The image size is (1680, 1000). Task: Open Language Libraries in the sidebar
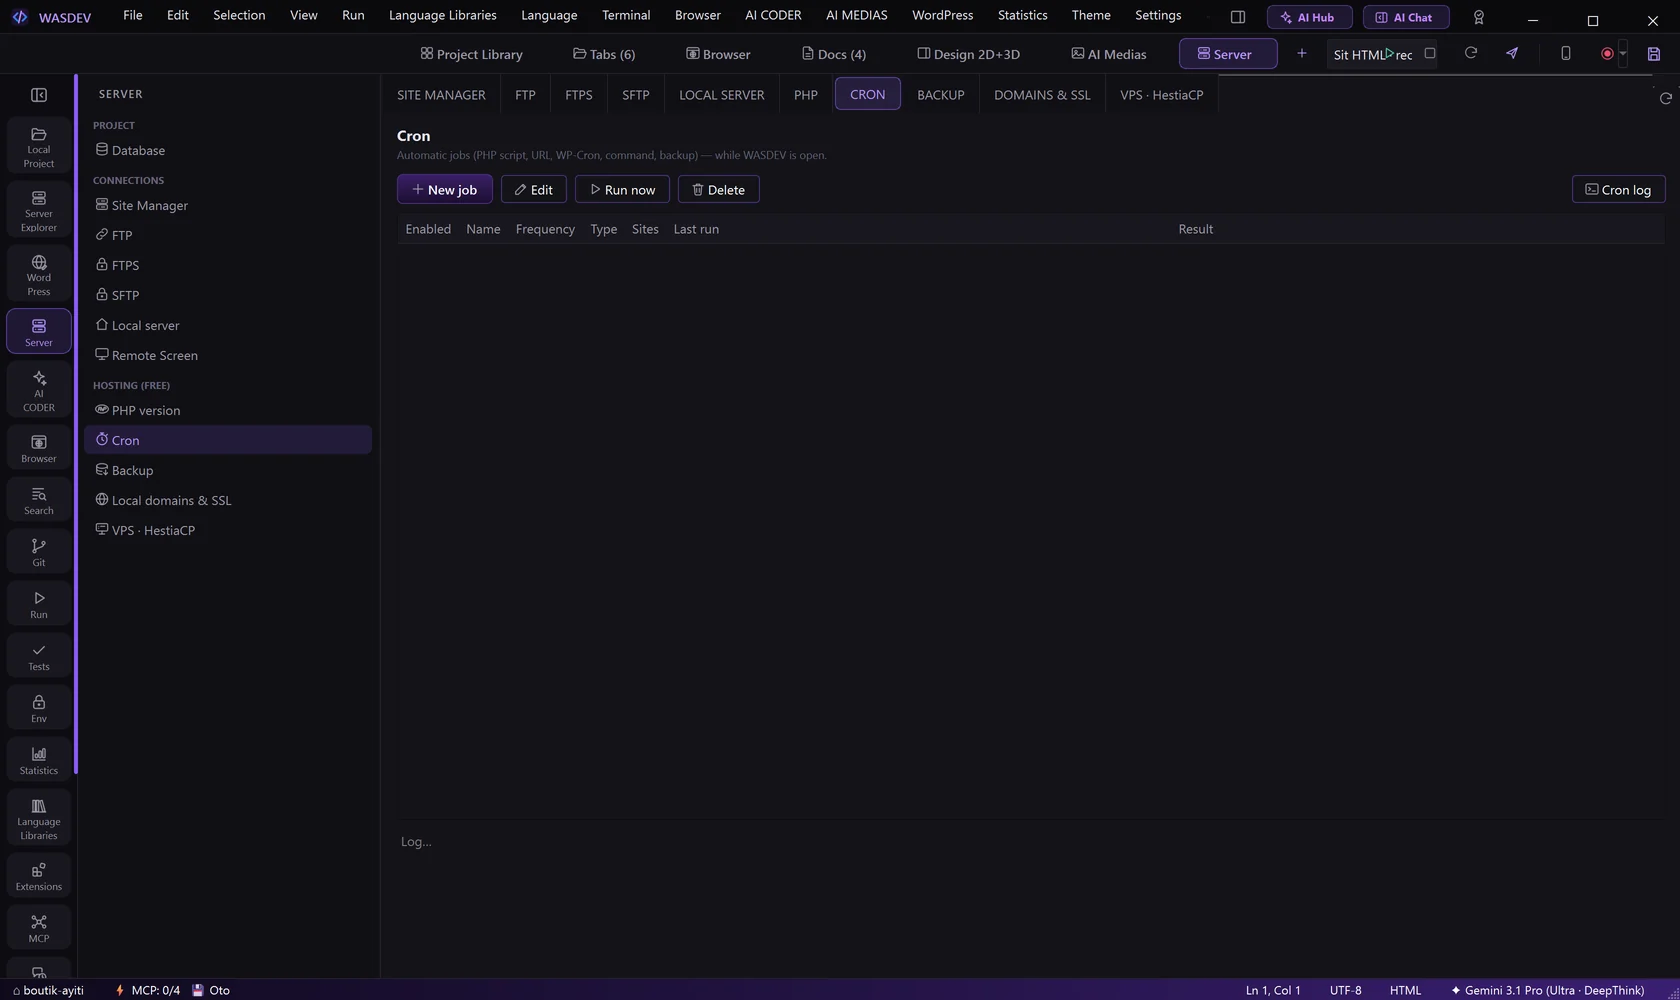[x=39, y=819]
